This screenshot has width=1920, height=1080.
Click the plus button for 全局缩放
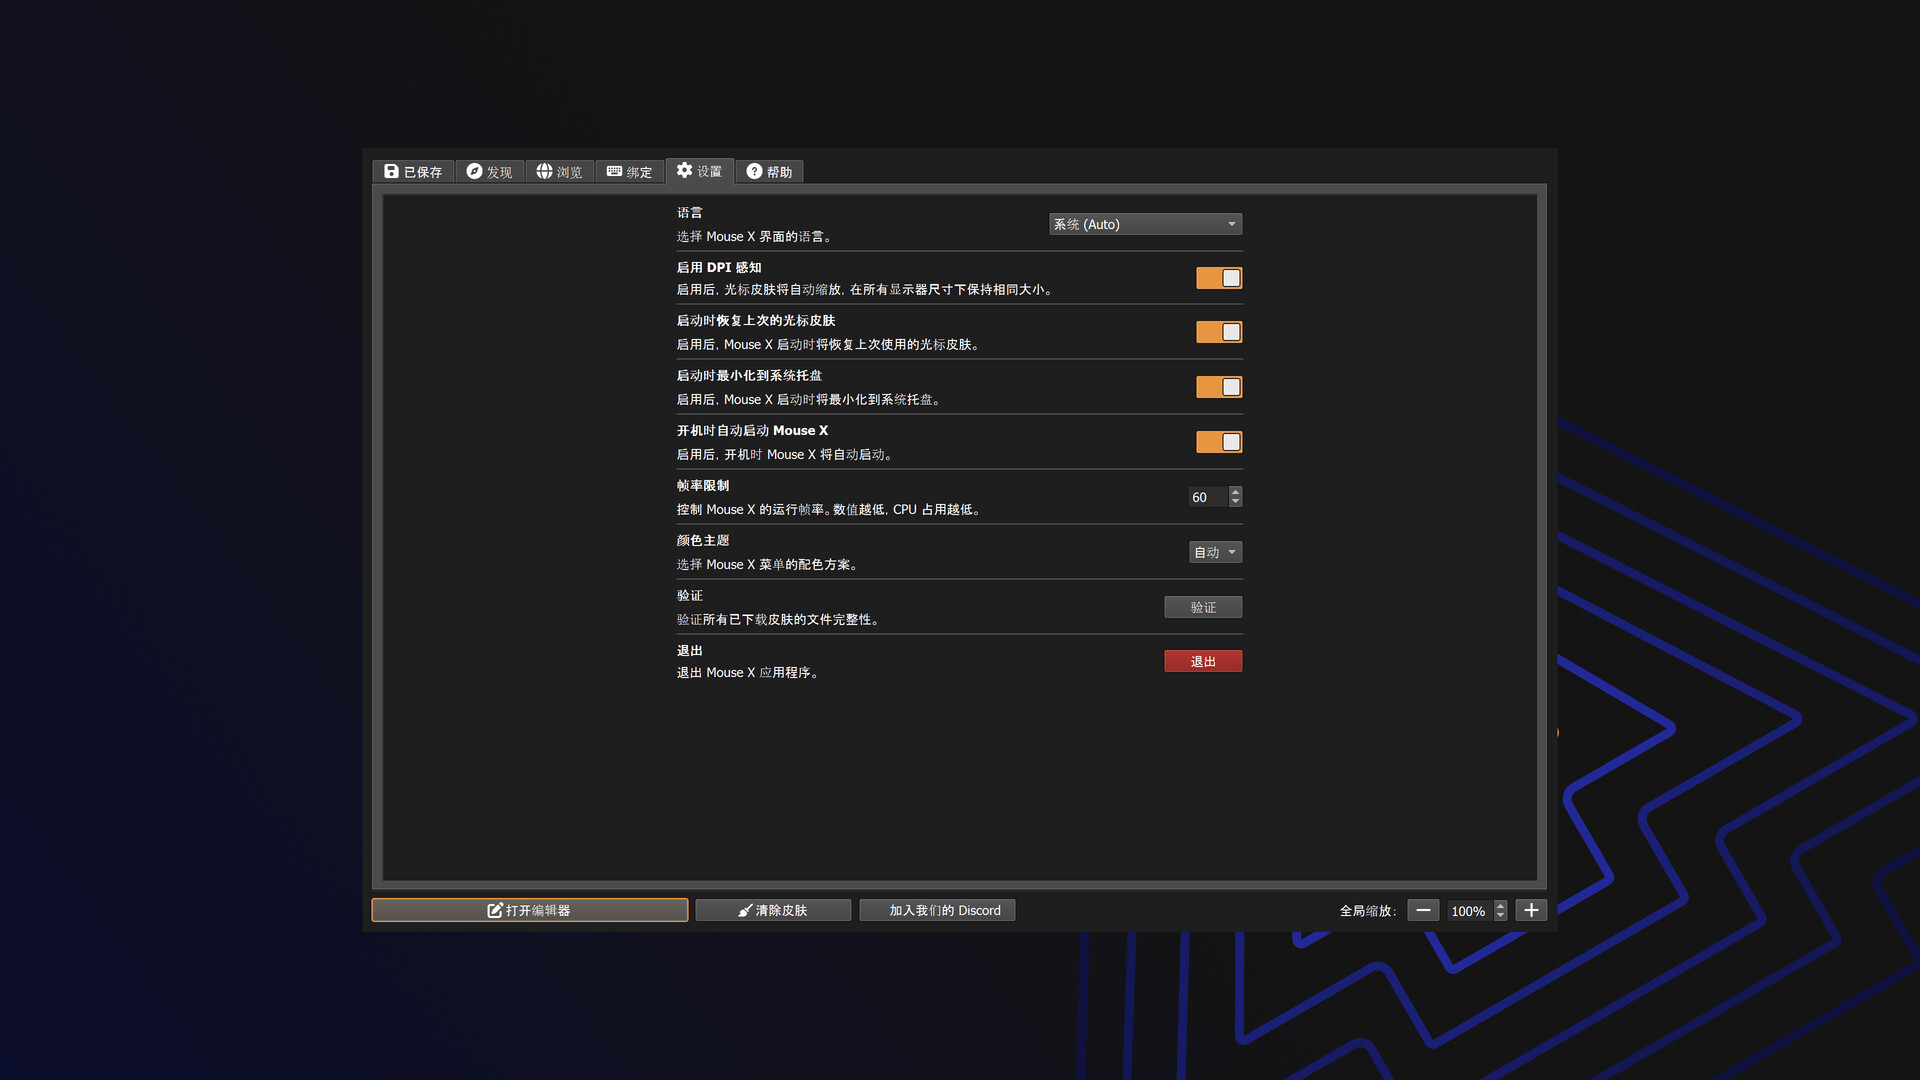point(1531,910)
